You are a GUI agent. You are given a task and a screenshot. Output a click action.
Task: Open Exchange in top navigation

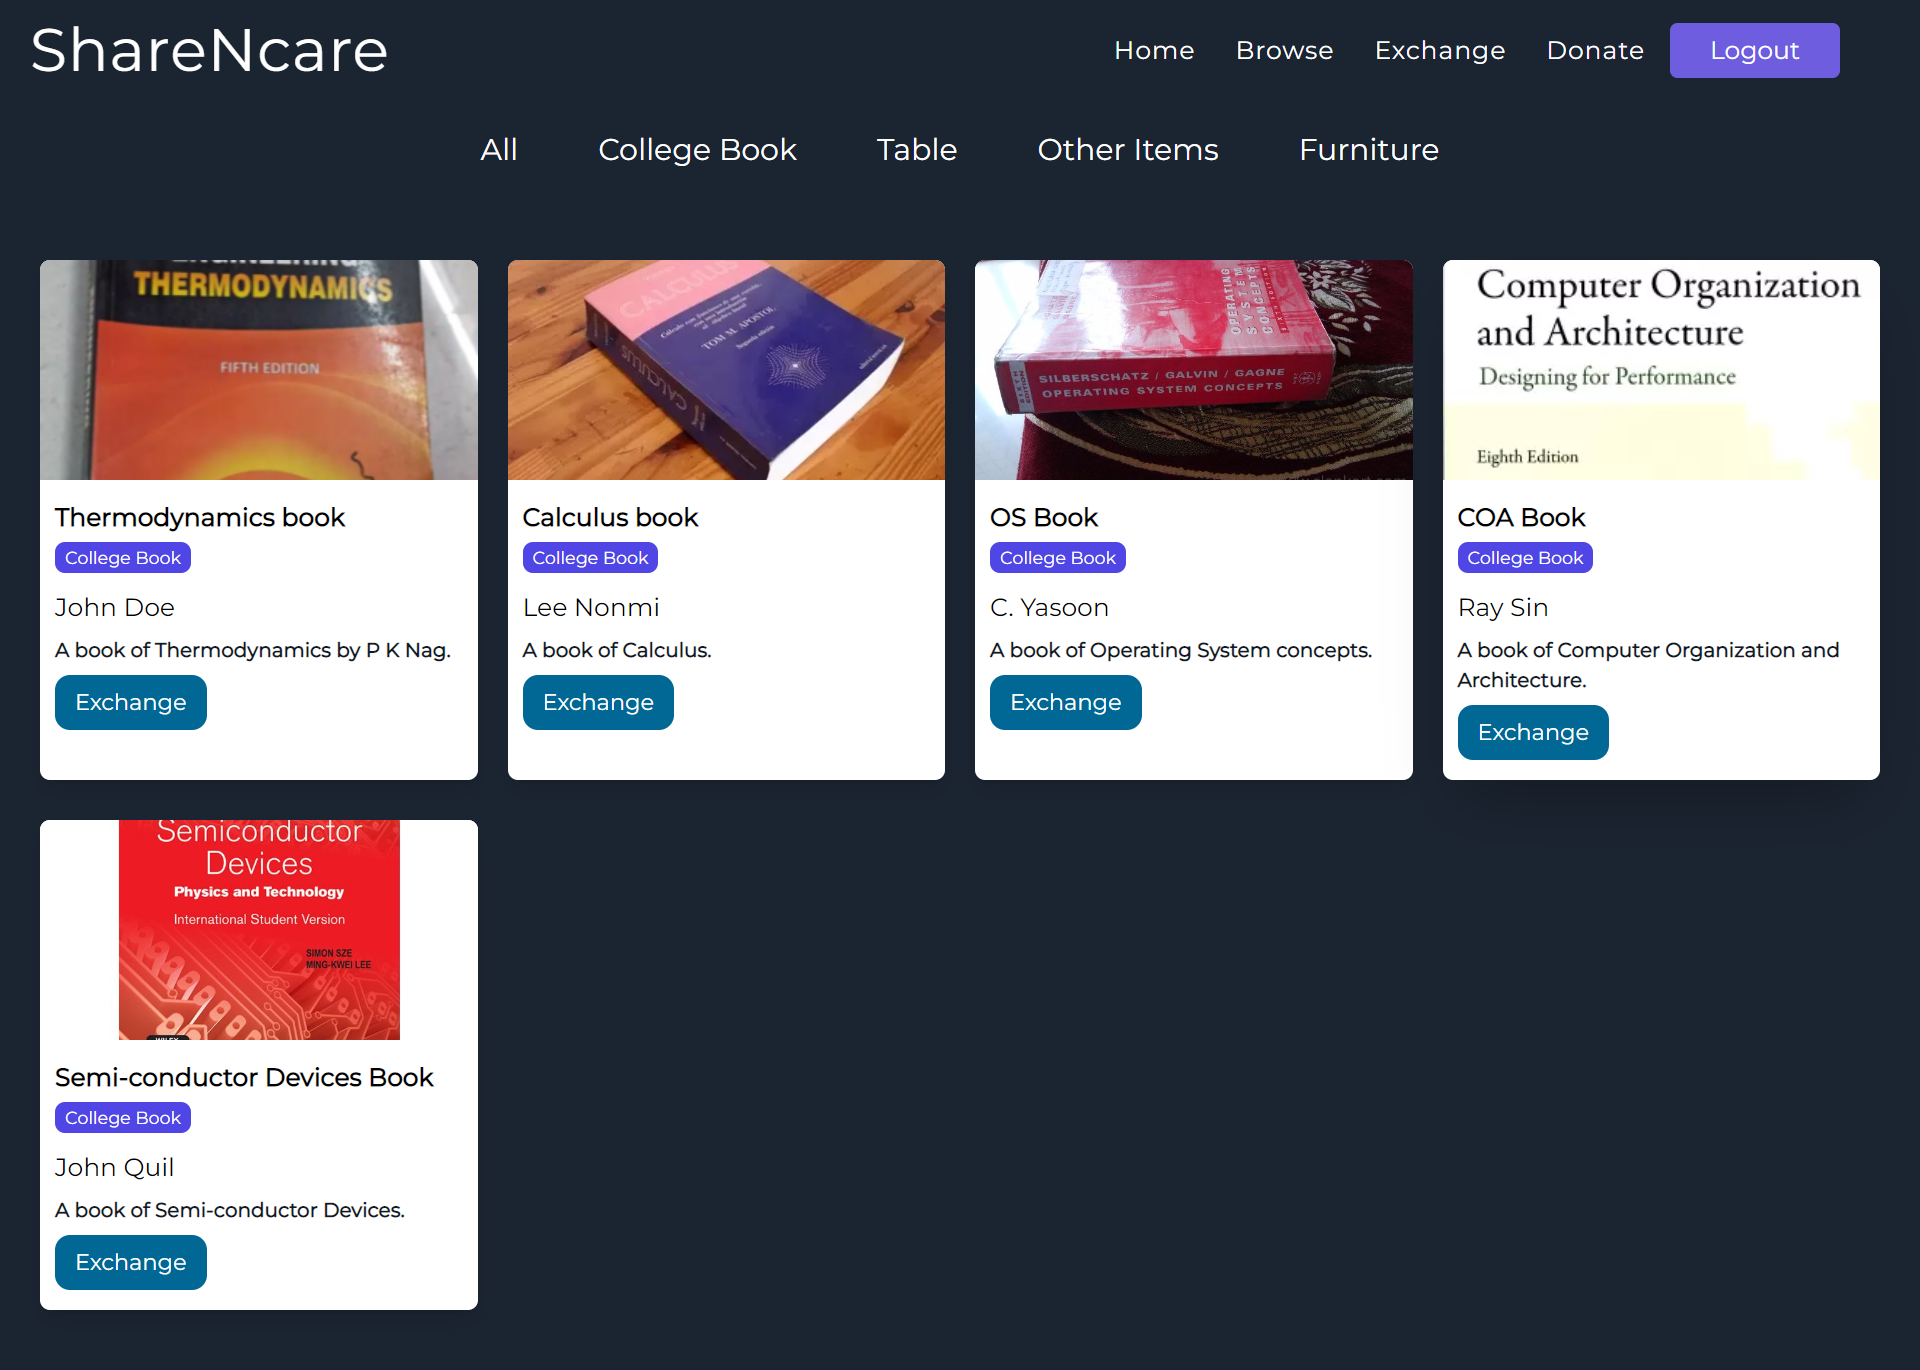click(1439, 50)
